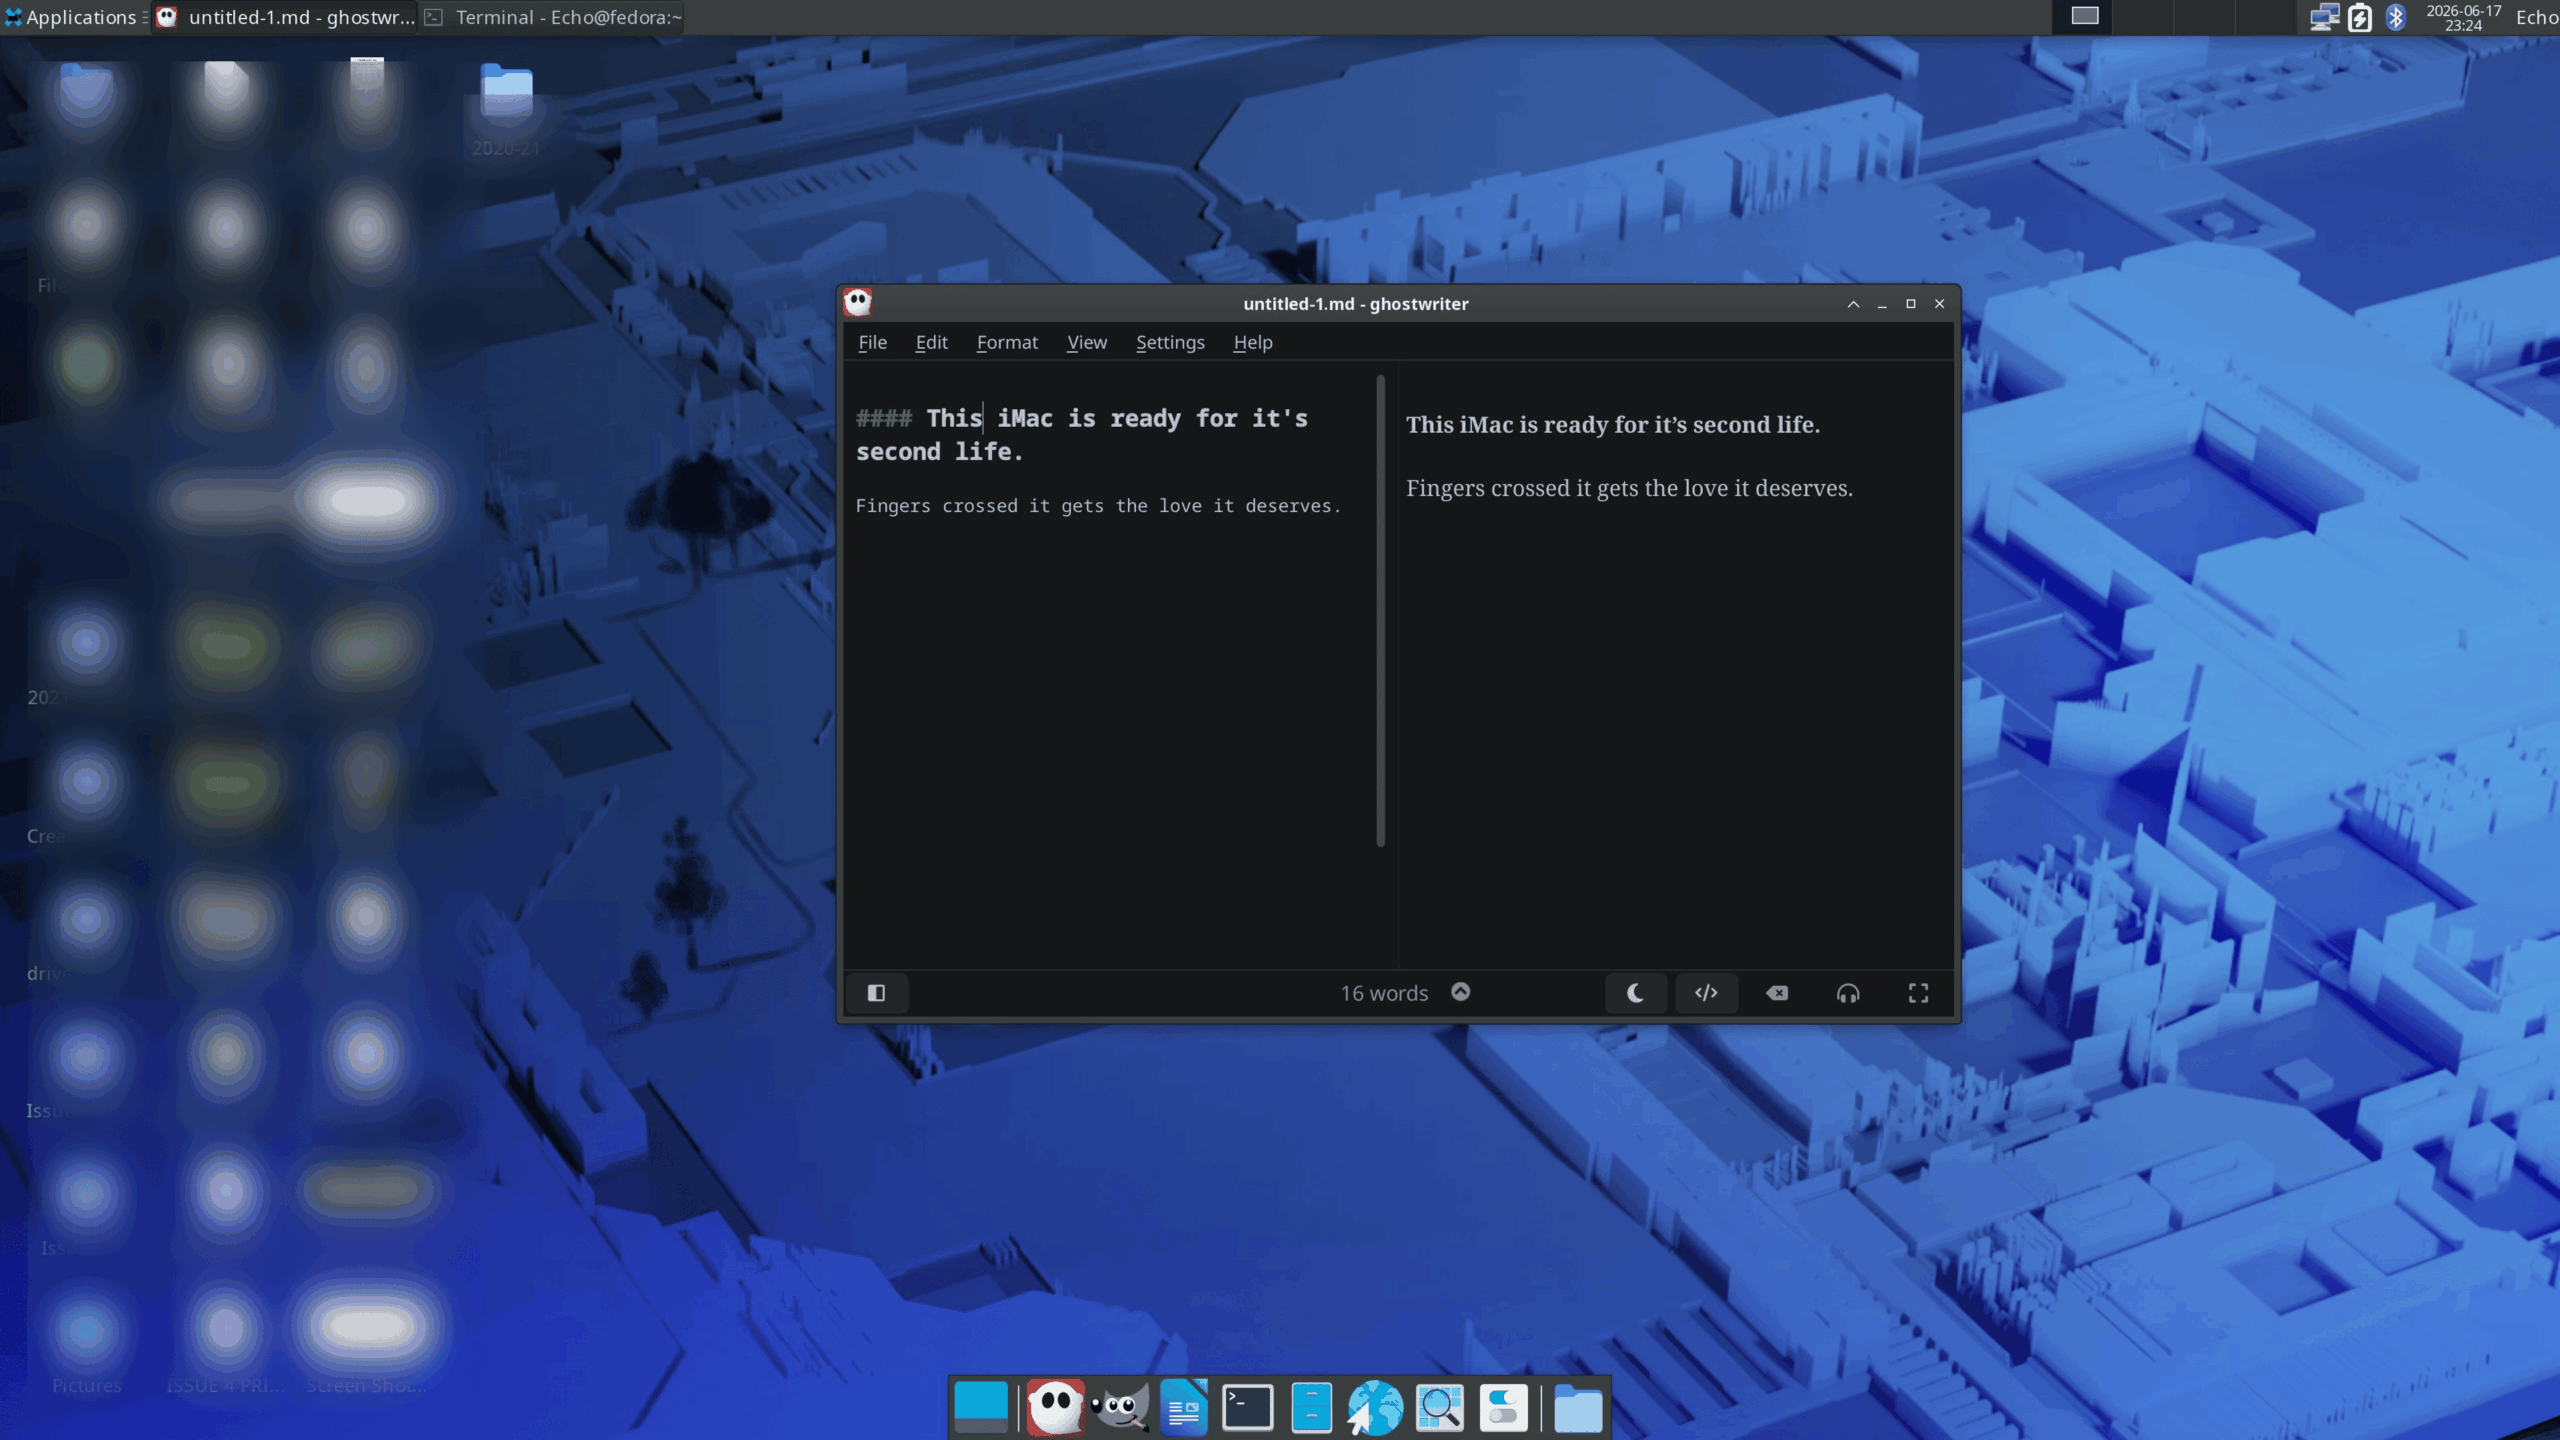This screenshot has height=1440, width=2560.
Task: Click Show Desktop icon in the dock
Action: point(981,1407)
